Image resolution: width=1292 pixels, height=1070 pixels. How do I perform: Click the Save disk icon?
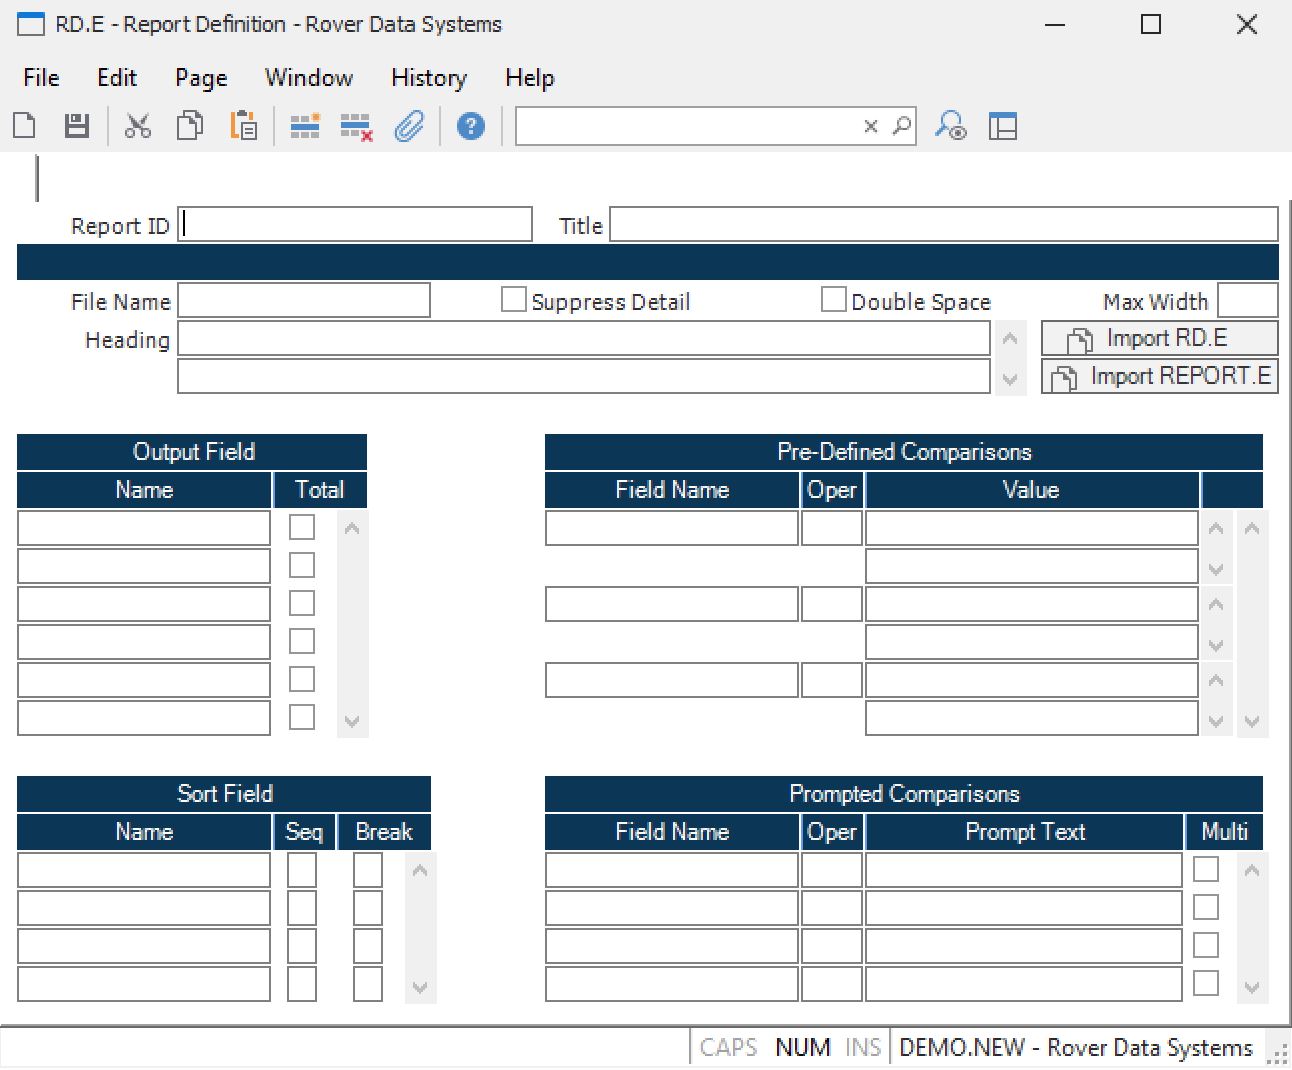click(77, 126)
